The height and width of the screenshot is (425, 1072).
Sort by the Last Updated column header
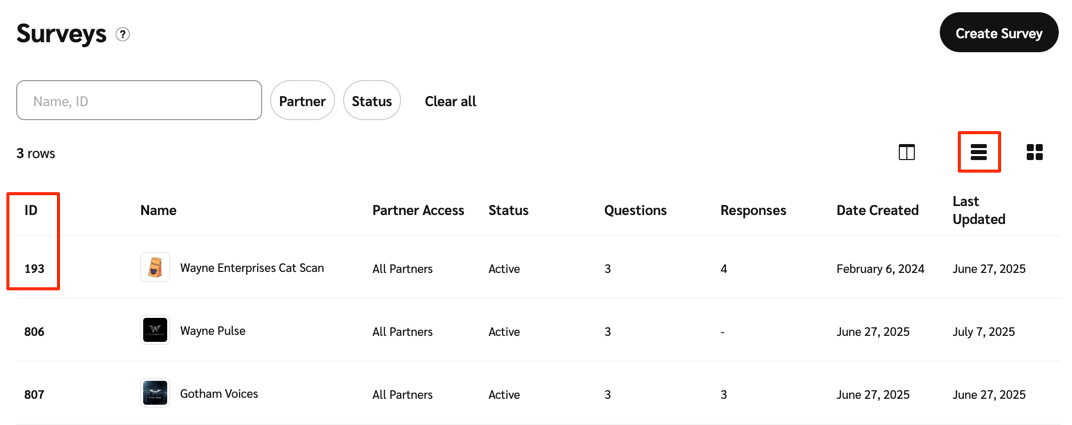tap(978, 210)
